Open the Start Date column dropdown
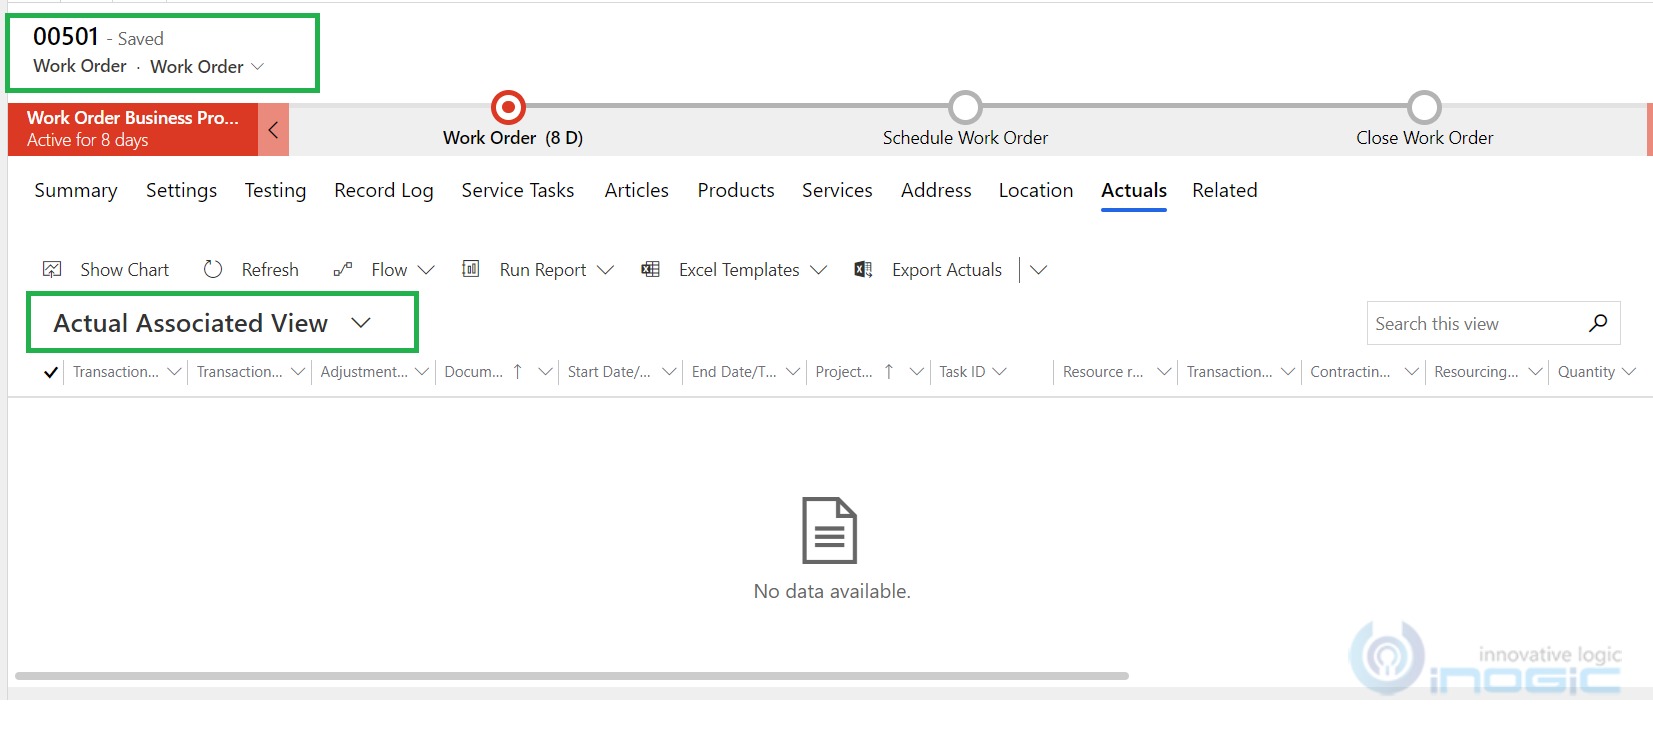This screenshot has width=1653, height=737. point(669,371)
